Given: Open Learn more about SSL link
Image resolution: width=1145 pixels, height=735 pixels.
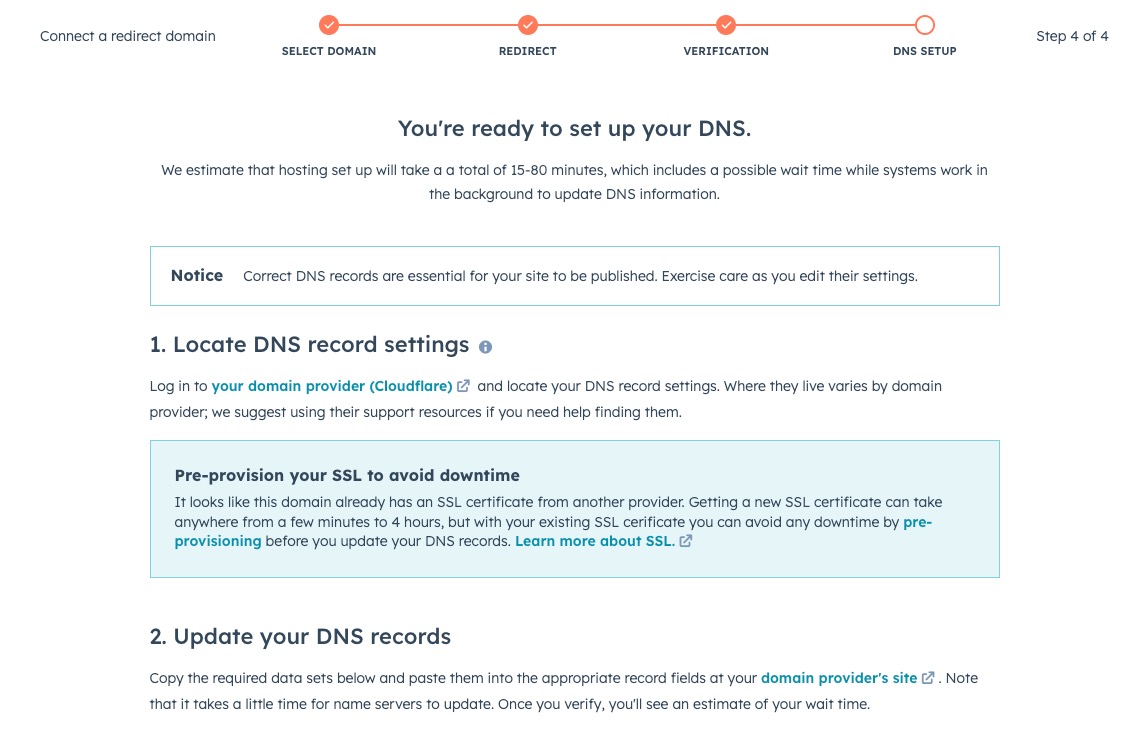Looking at the screenshot, I should (x=594, y=541).
